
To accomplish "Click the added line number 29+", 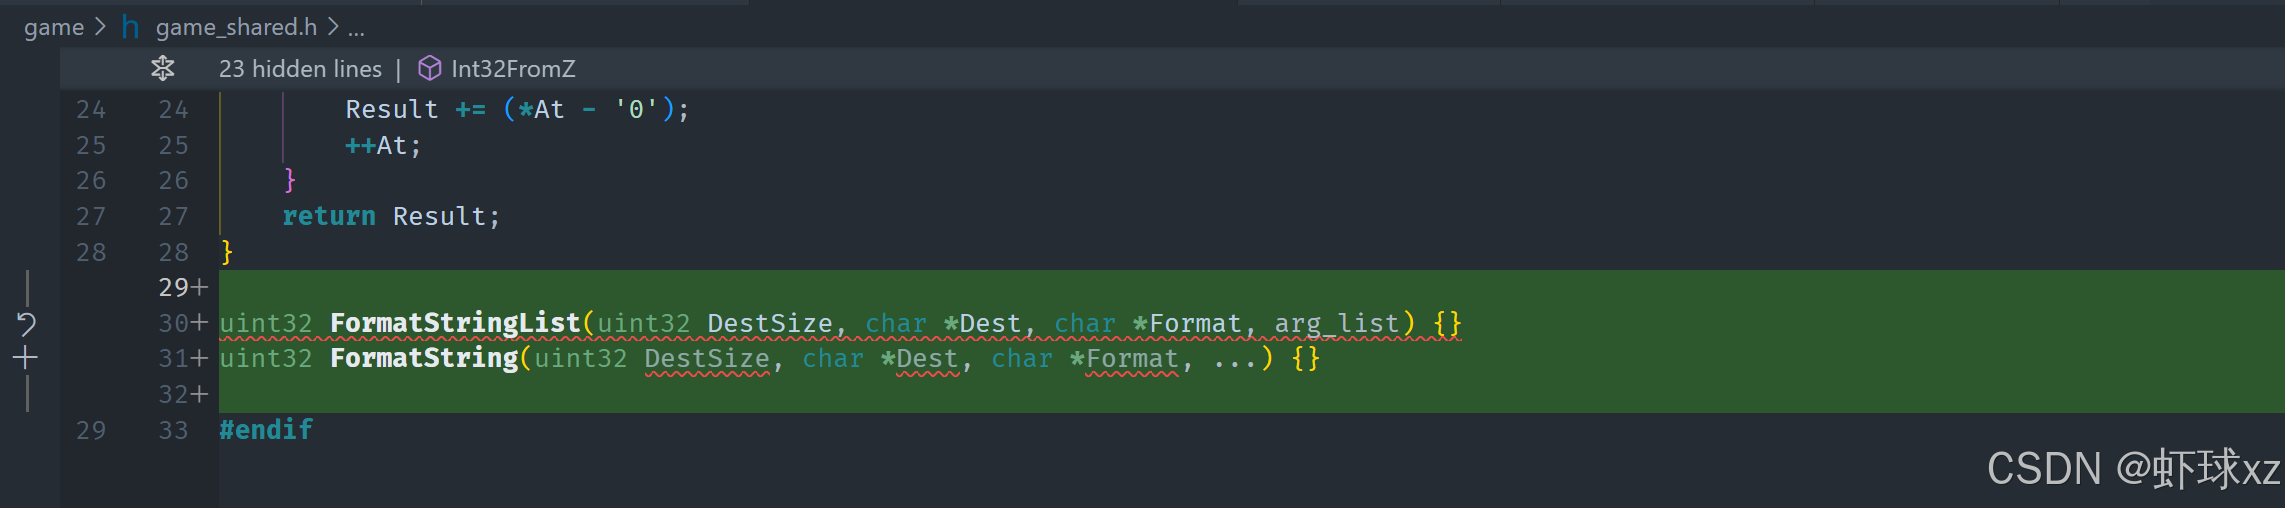I will click(183, 288).
